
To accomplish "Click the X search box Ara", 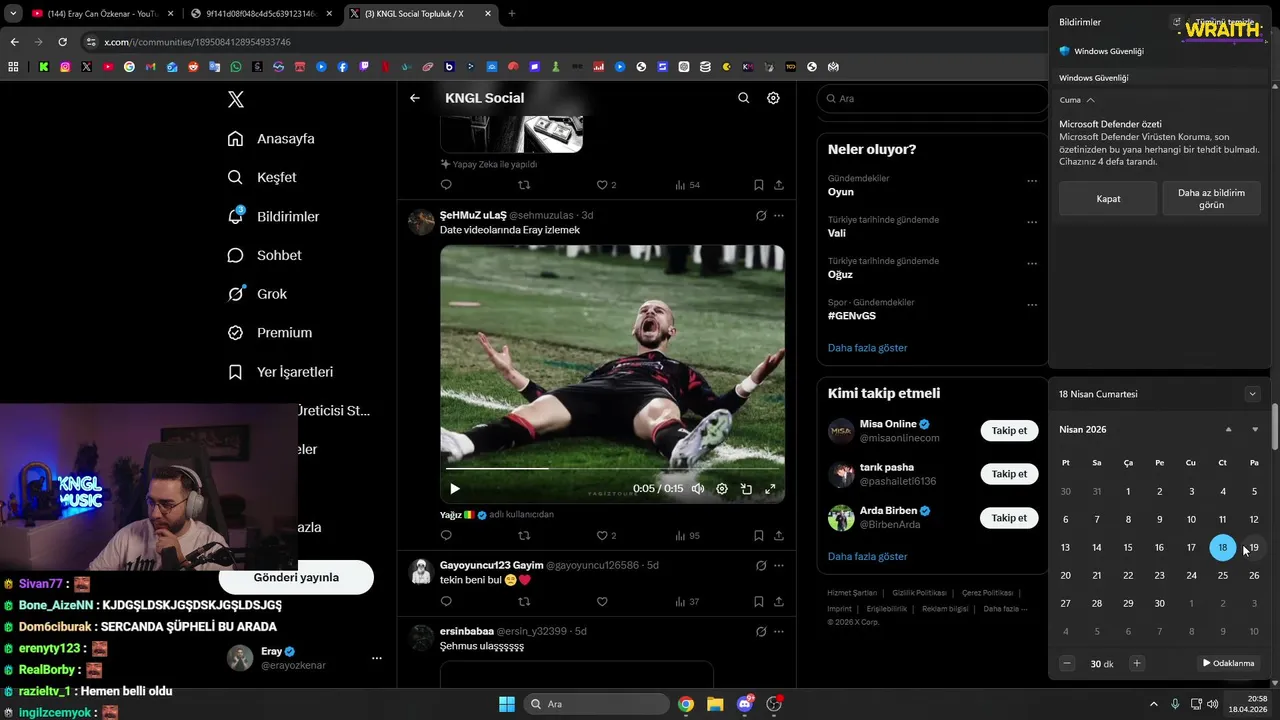I will tap(932, 99).
